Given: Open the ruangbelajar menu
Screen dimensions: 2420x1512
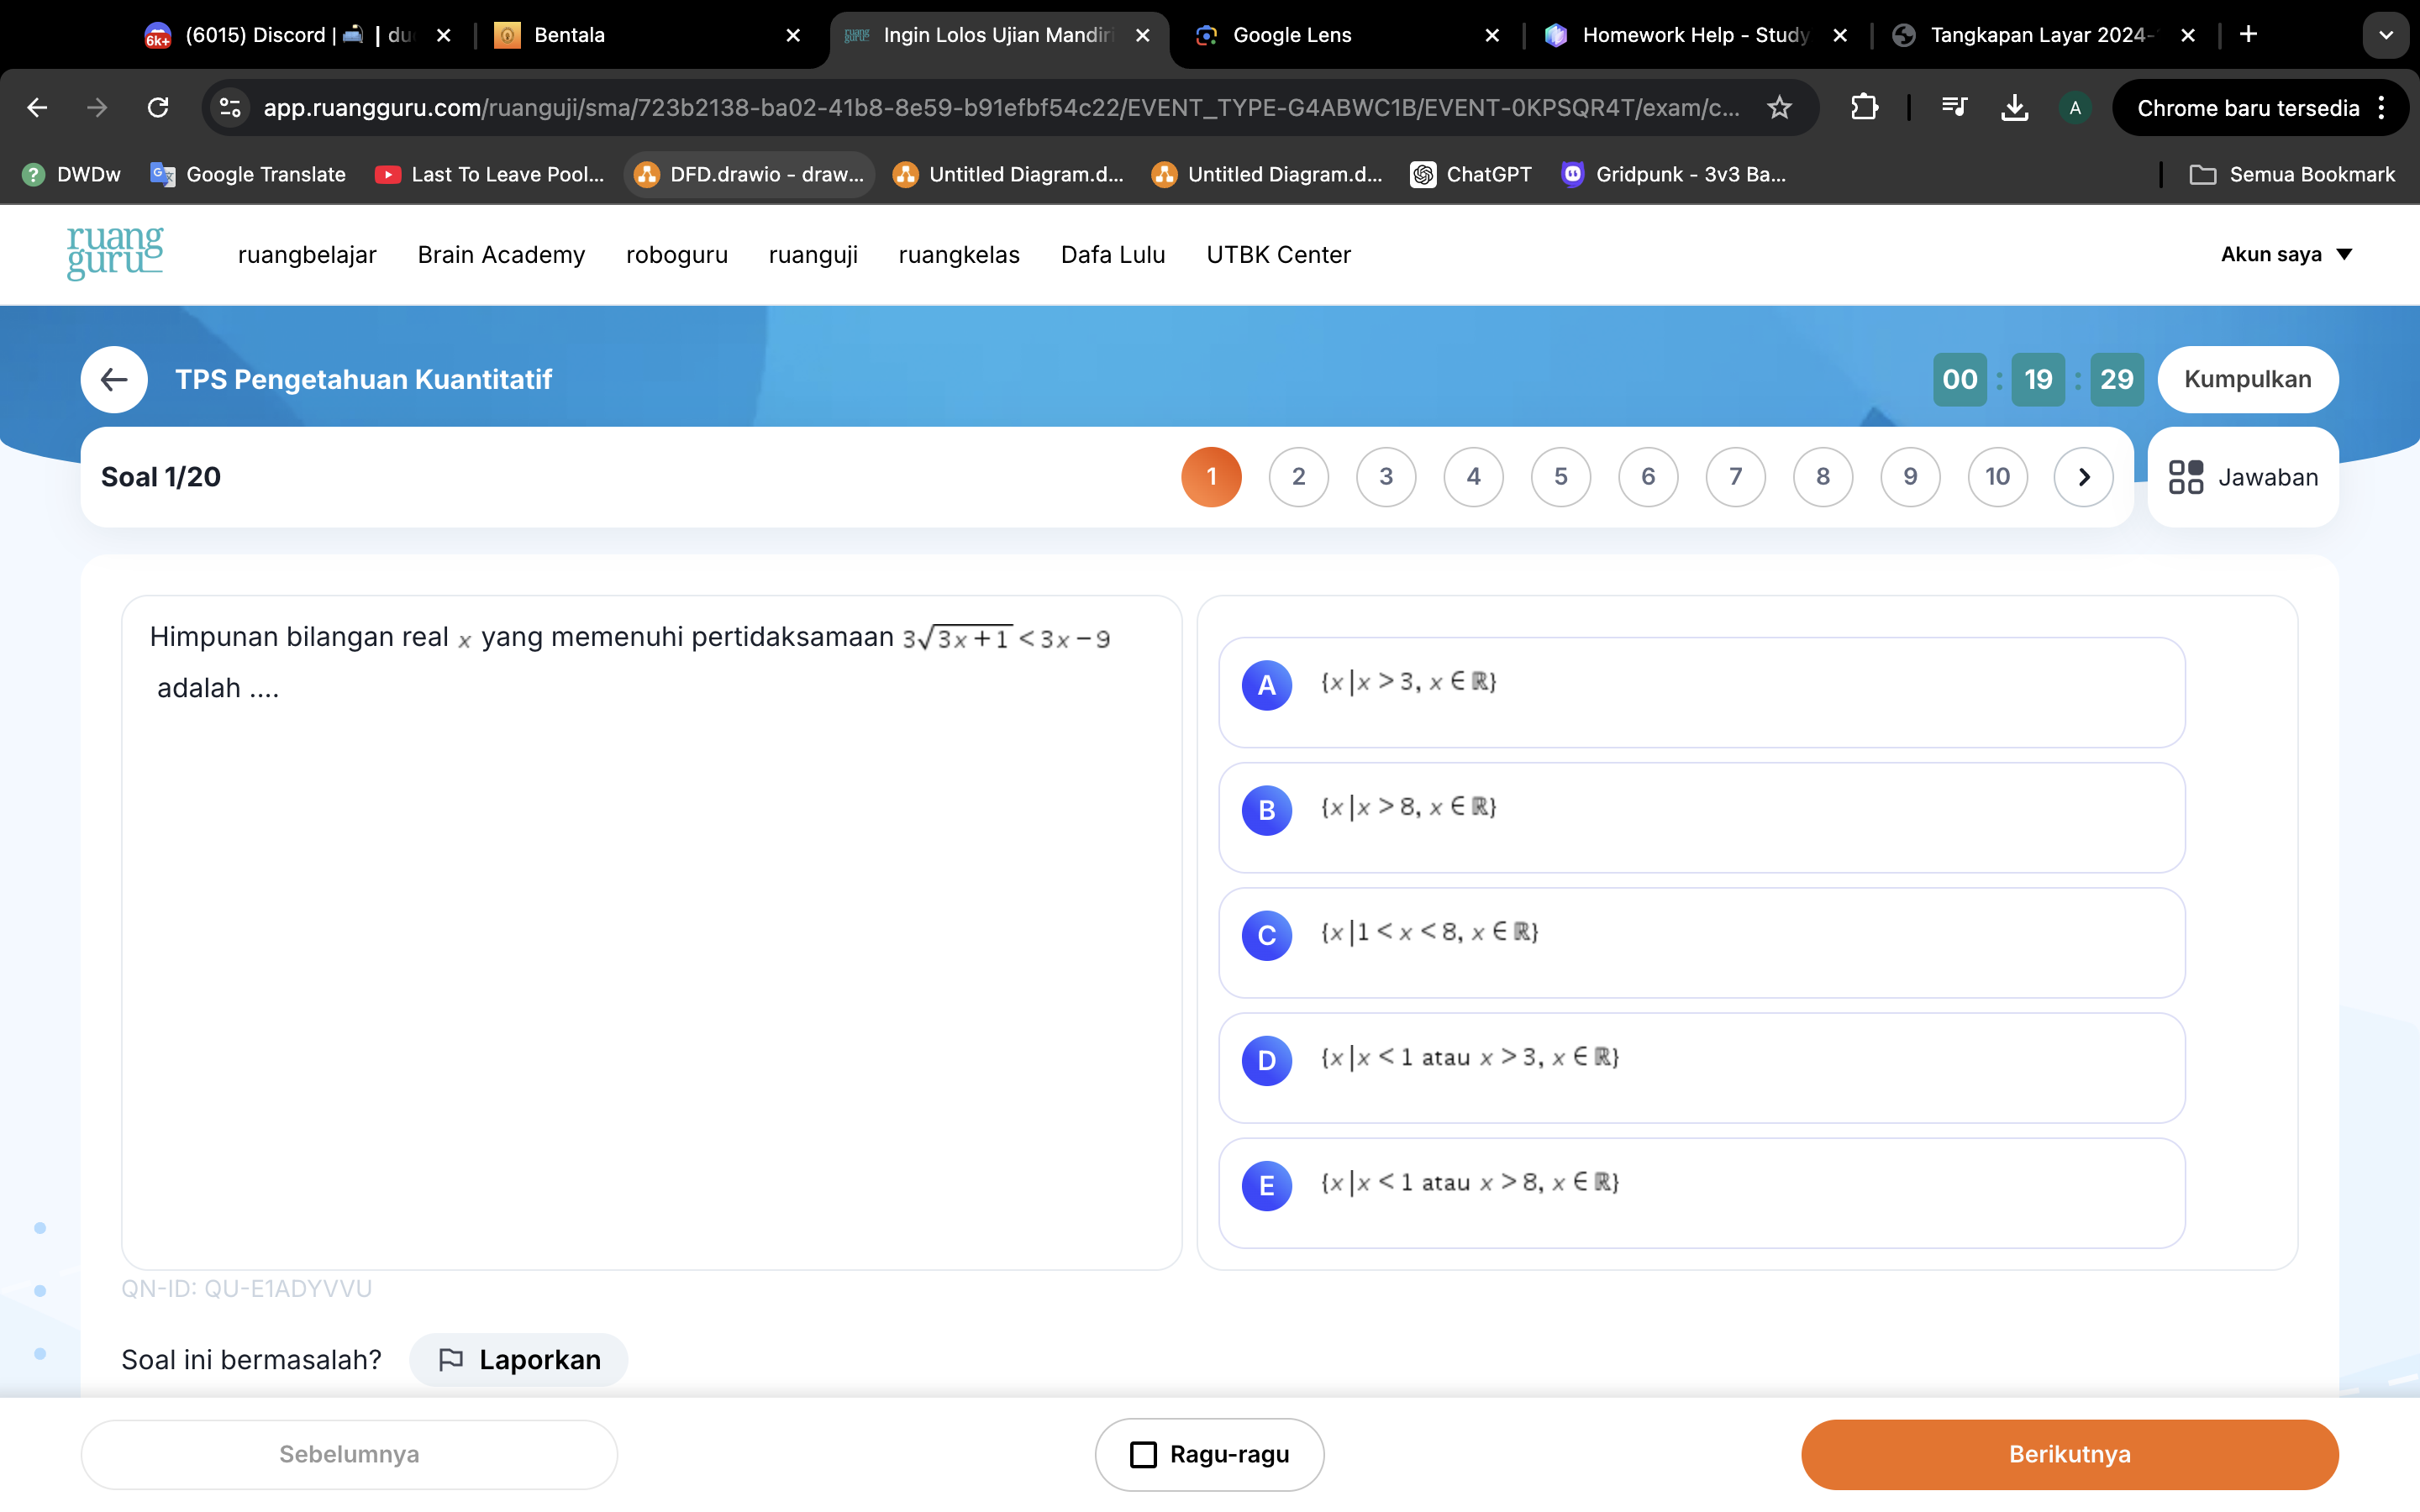Looking at the screenshot, I should pos(307,254).
